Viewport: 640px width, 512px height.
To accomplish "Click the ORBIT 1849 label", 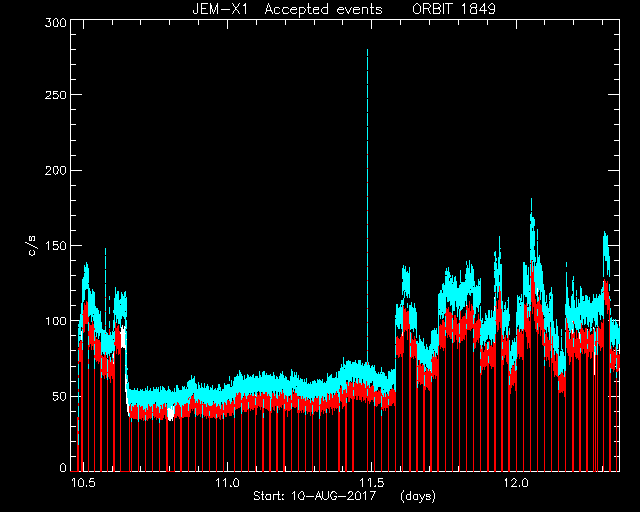I will click(454, 9).
